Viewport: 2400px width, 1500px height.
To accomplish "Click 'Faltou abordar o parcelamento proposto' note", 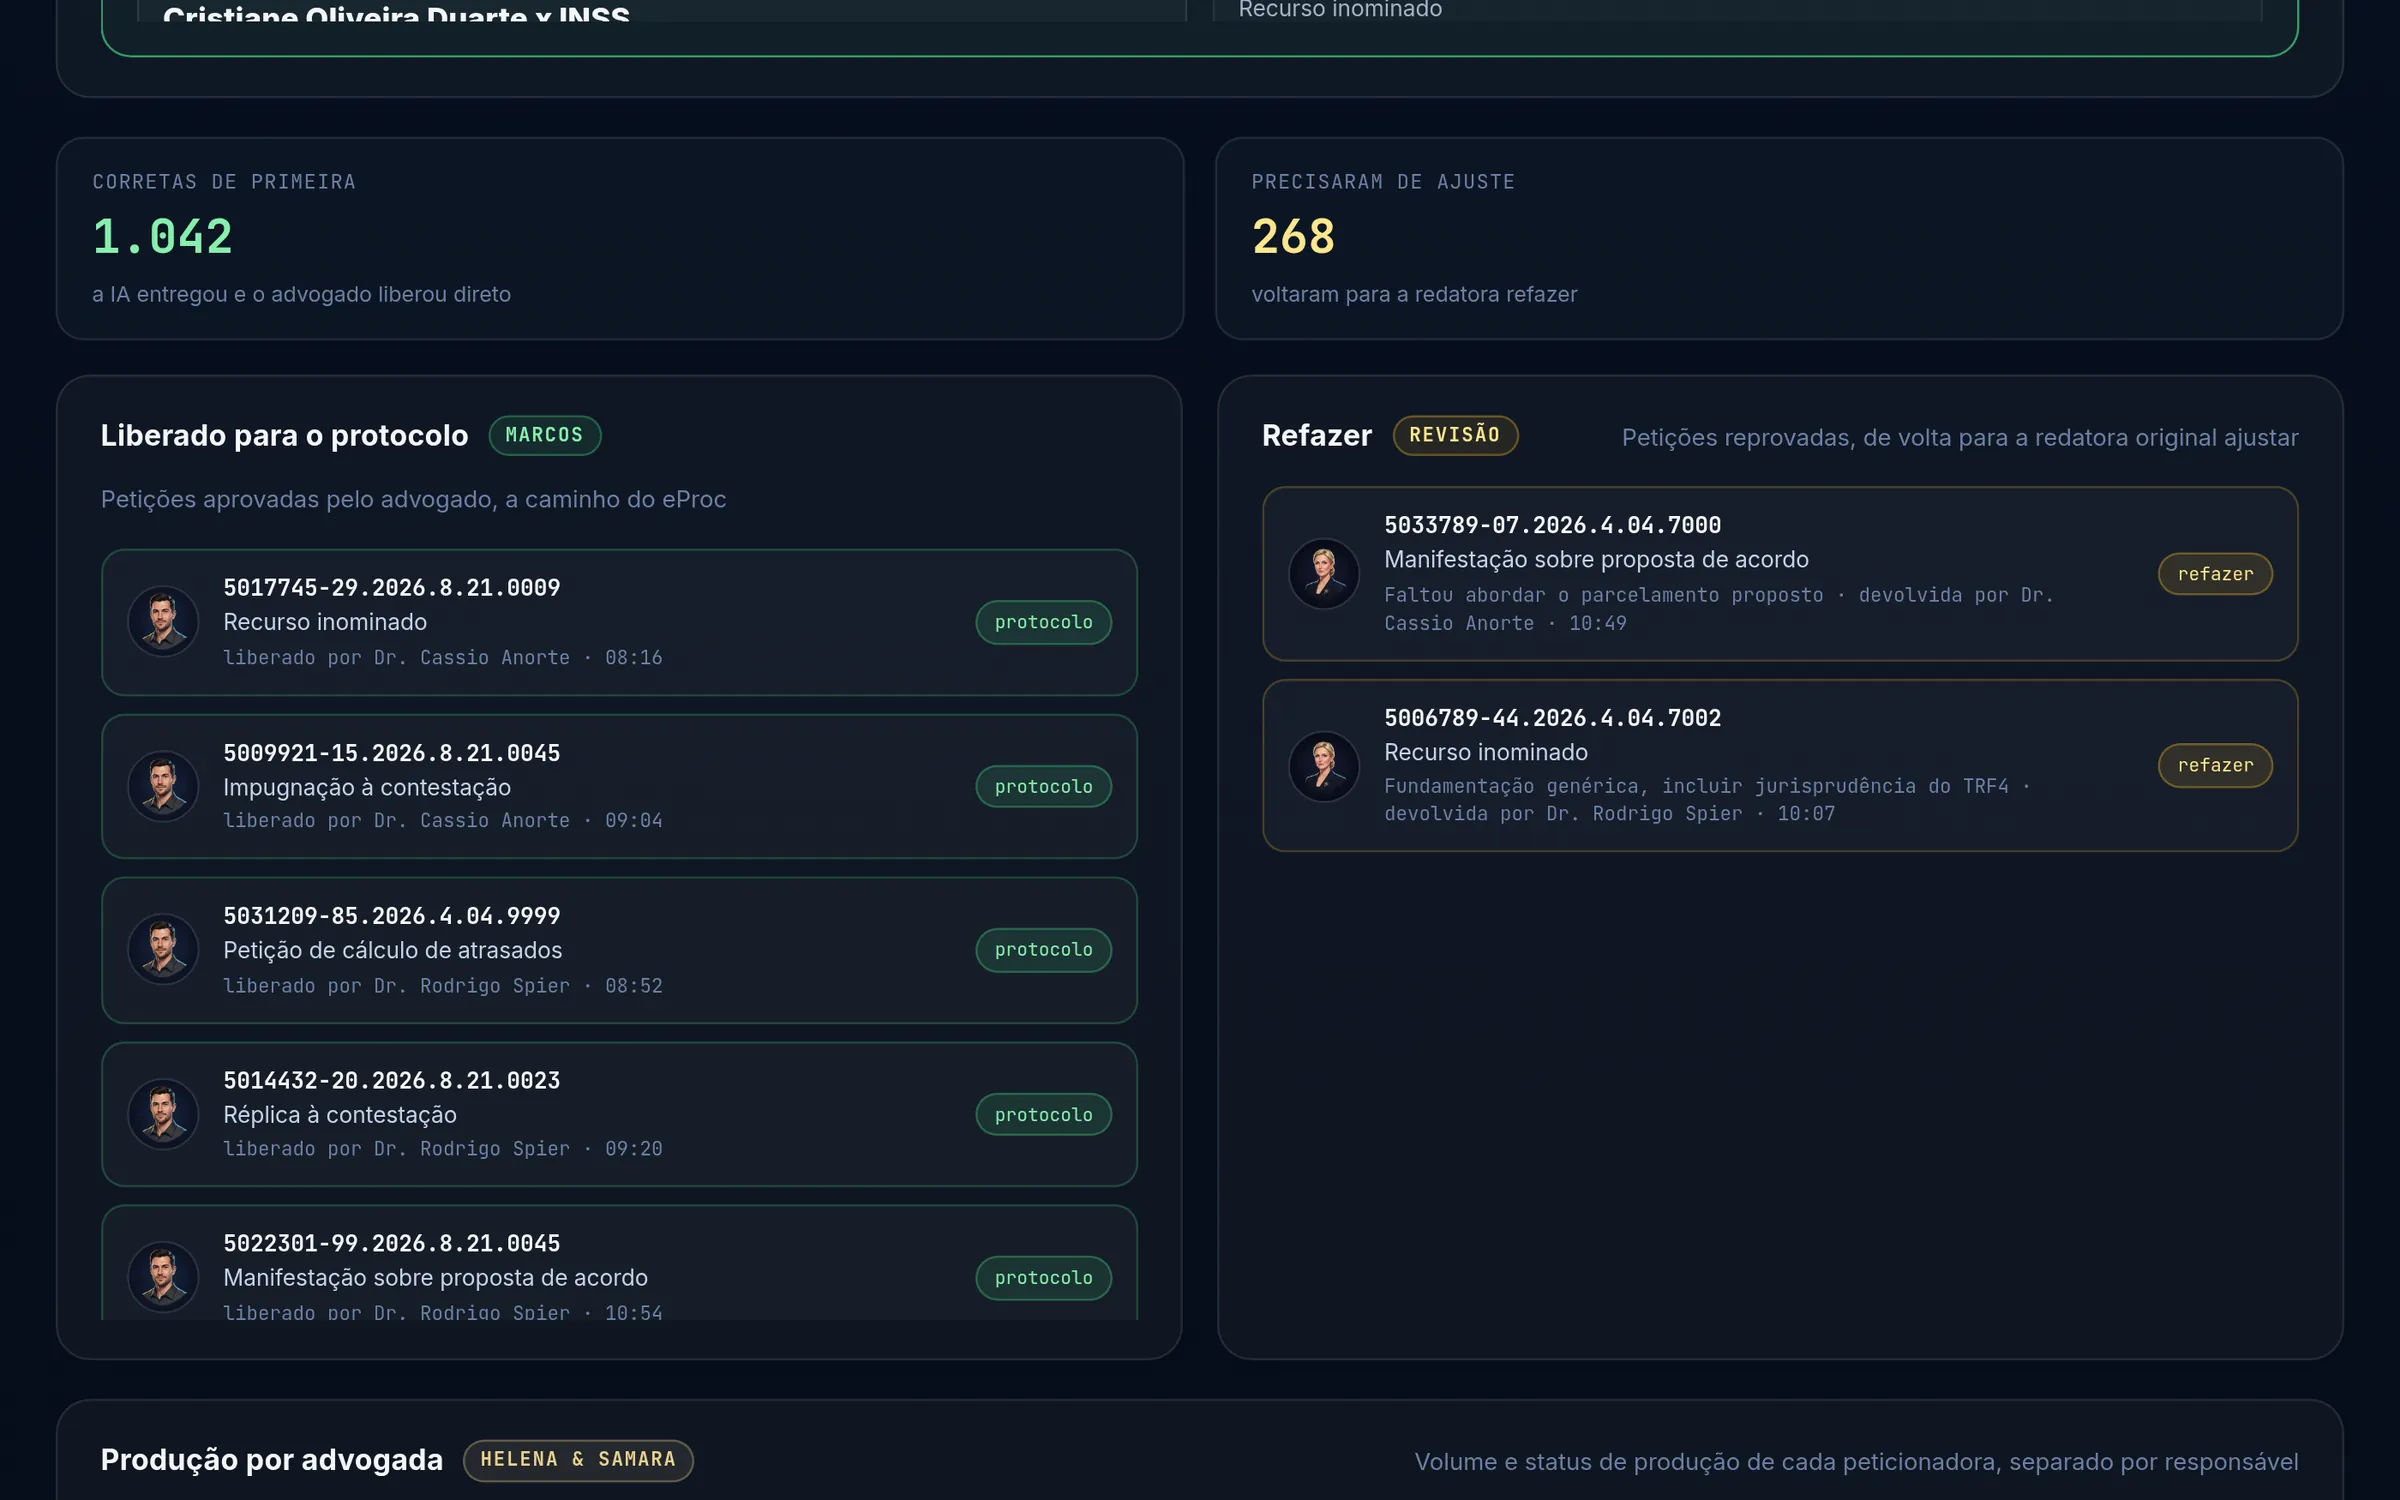I will point(1603,595).
